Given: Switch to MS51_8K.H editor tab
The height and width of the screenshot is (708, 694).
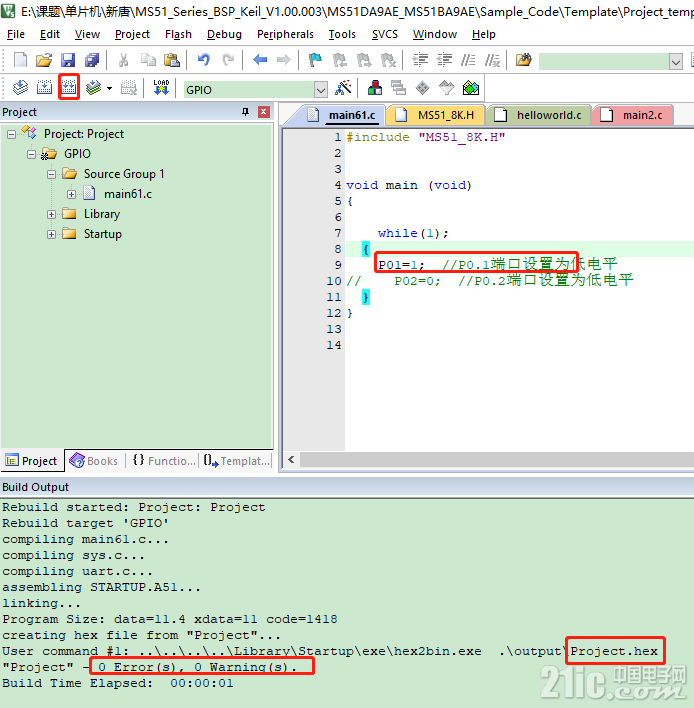Looking at the screenshot, I should [436, 115].
